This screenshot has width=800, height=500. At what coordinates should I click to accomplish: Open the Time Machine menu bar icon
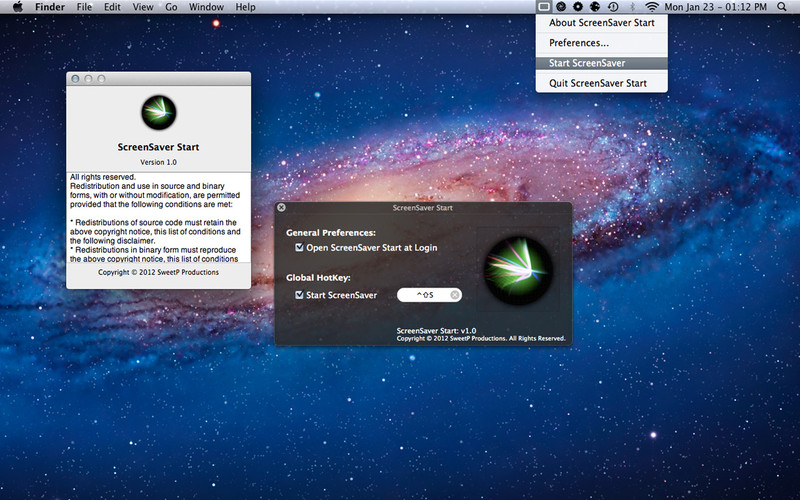(613, 7)
